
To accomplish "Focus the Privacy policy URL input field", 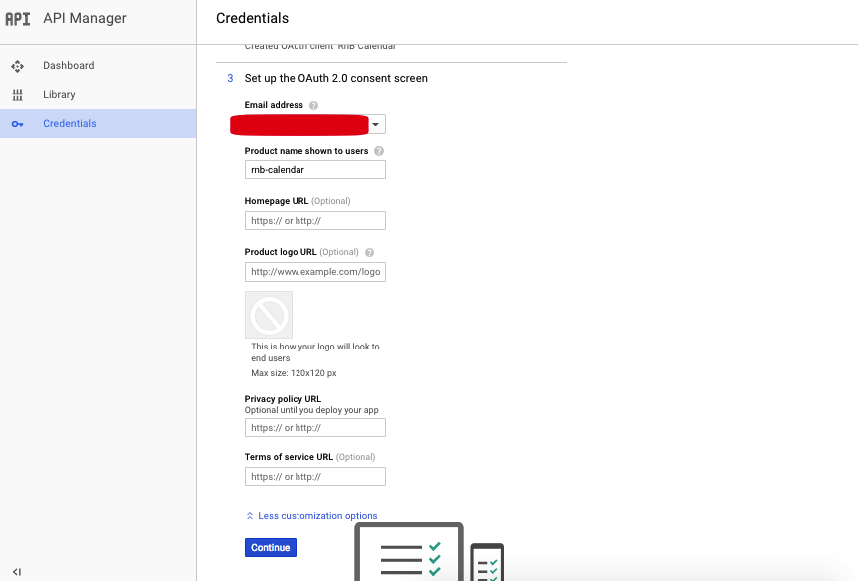I will [315, 427].
